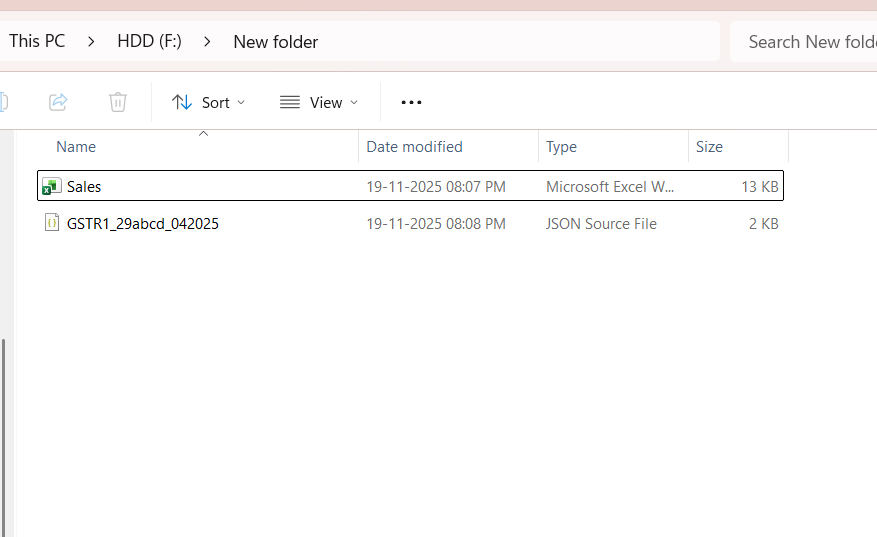Screen dimensions: 877x537
Task: Click the 2 KB size cell
Action: 763,224
